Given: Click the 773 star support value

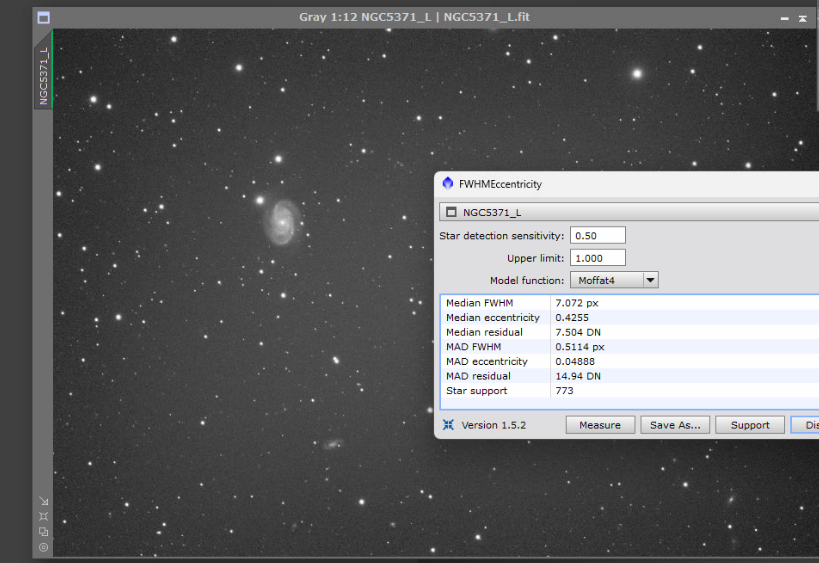Looking at the screenshot, I should (564, 391).
